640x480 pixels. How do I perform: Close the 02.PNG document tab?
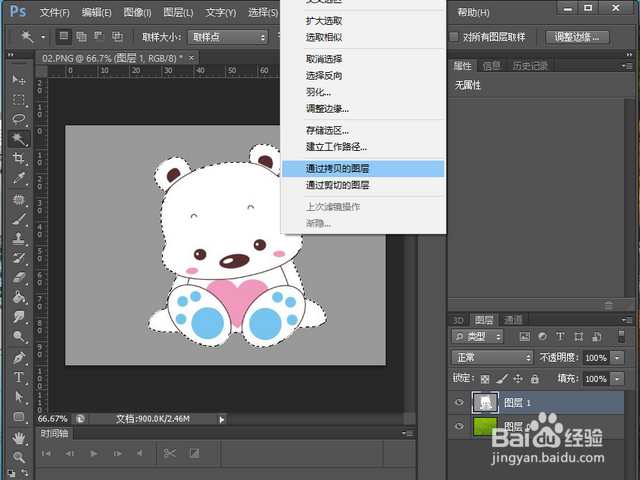pos(191,58)
